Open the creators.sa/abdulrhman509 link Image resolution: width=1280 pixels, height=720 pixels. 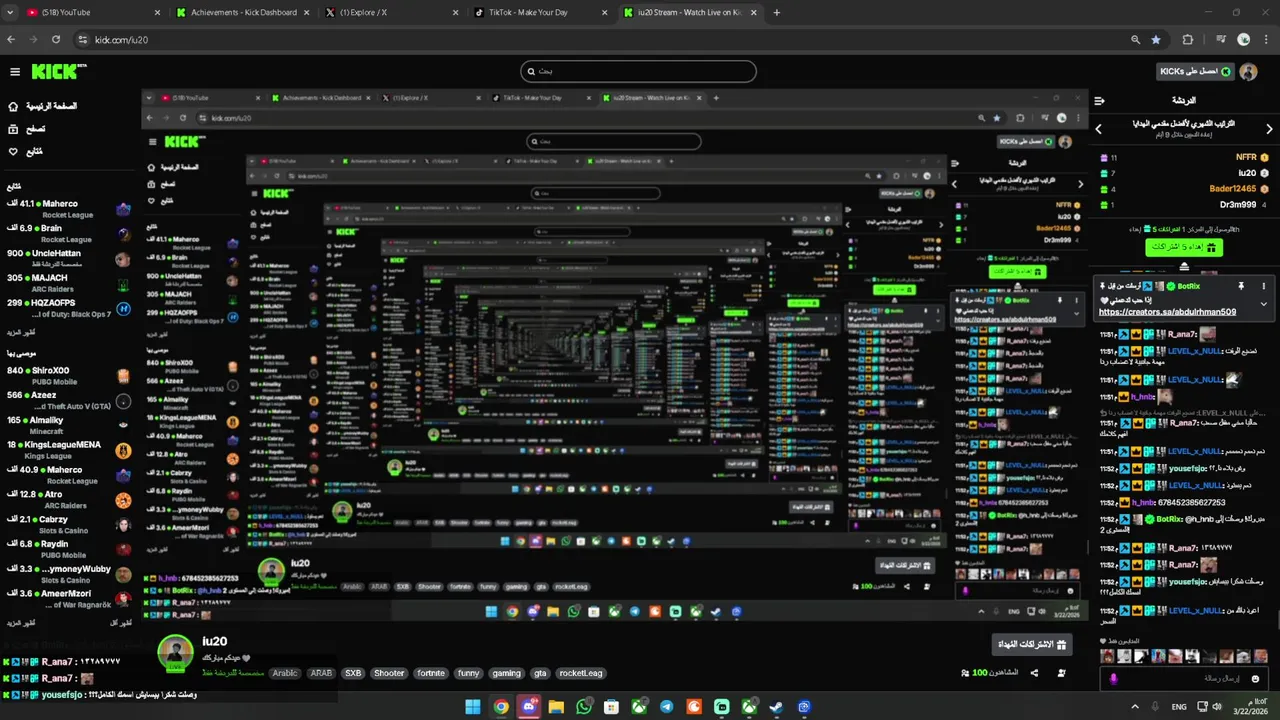1167,312
